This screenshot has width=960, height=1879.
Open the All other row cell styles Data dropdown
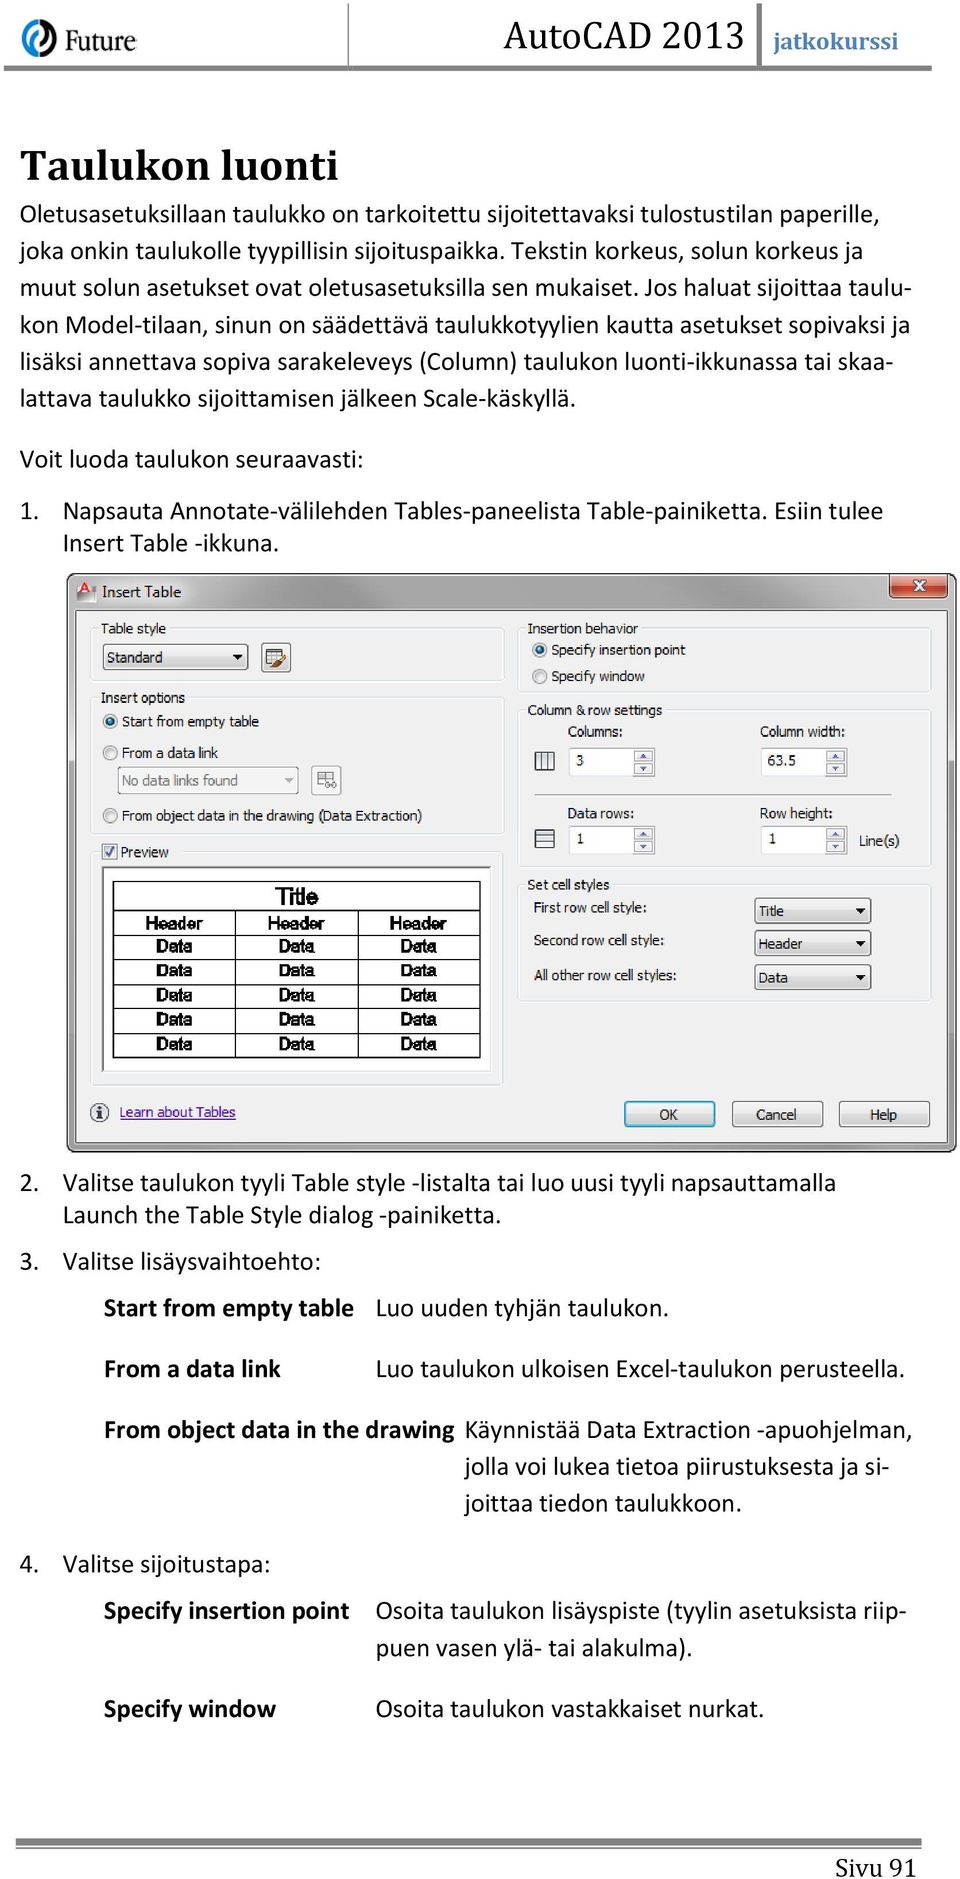812,977
